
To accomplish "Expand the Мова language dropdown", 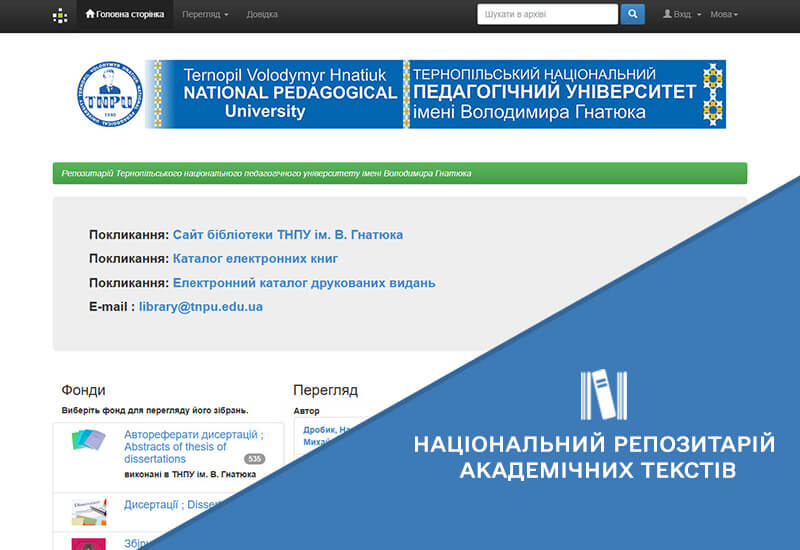I will pyautogui.click(x=724, y=14).
